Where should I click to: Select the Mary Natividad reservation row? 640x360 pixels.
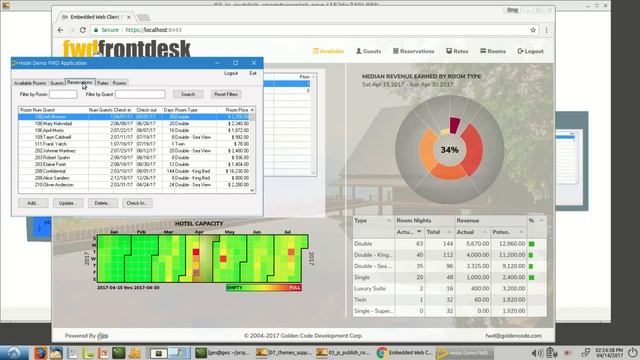pyautogui.click(x=134, y=124)
